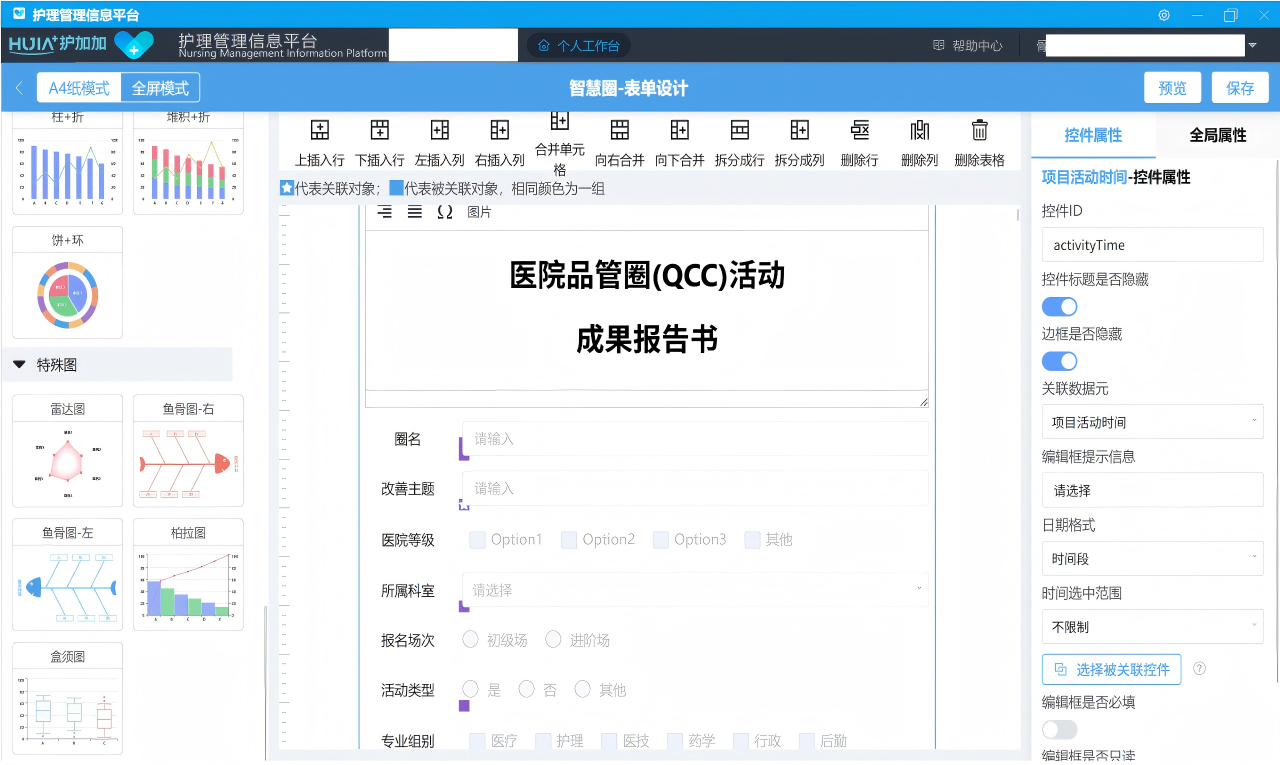The height and width of the screenshot is (765, 1280).
Task: Click the back arrow beside A4纸模式
Action: pos(19,88)
